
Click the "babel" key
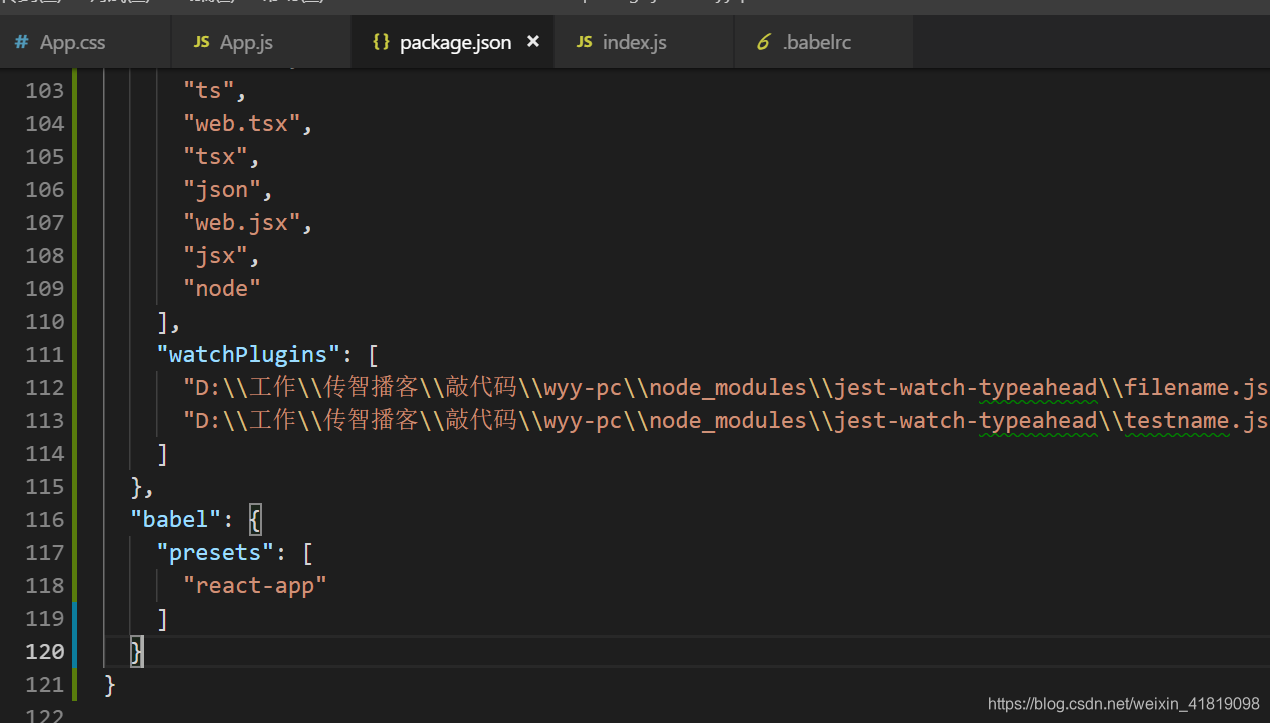(x=176, y=519)
